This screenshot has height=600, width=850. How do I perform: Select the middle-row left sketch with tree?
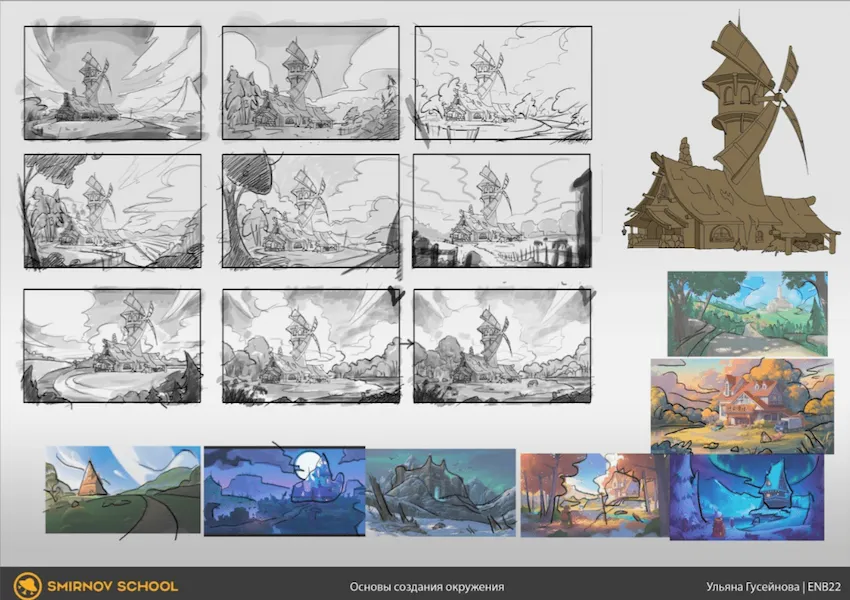[x=112, y=211]
